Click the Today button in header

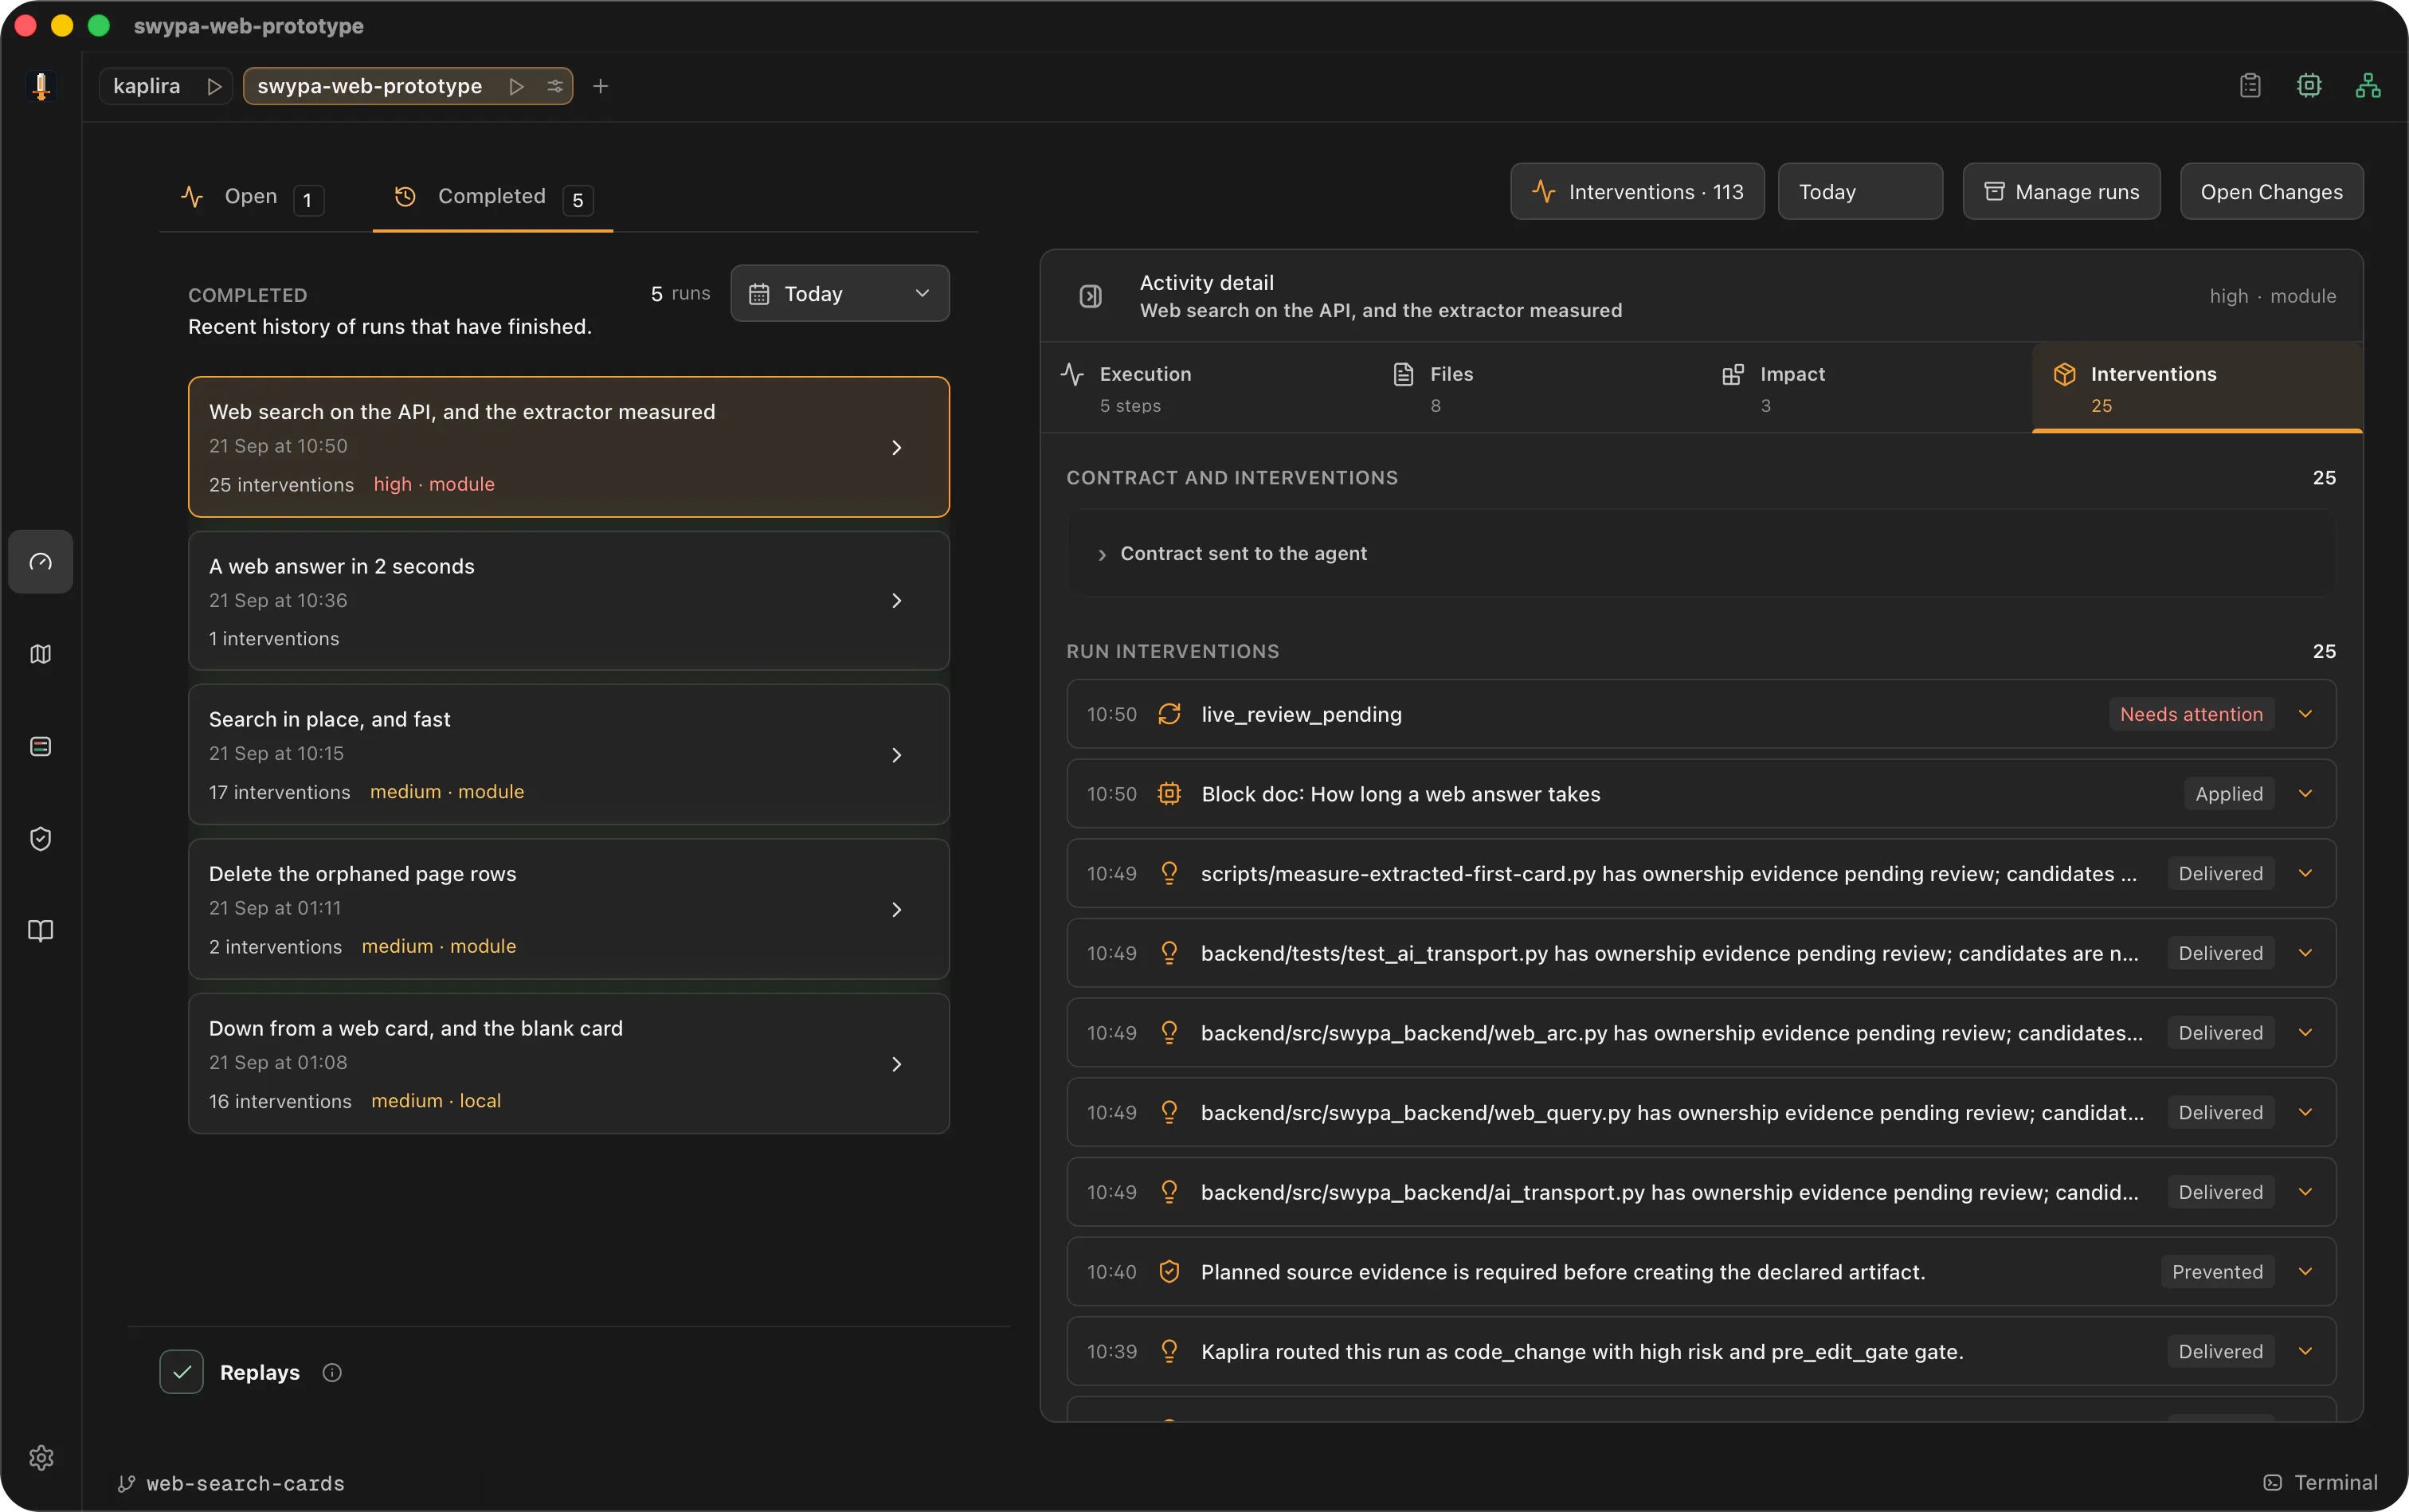click(1860, 192)
